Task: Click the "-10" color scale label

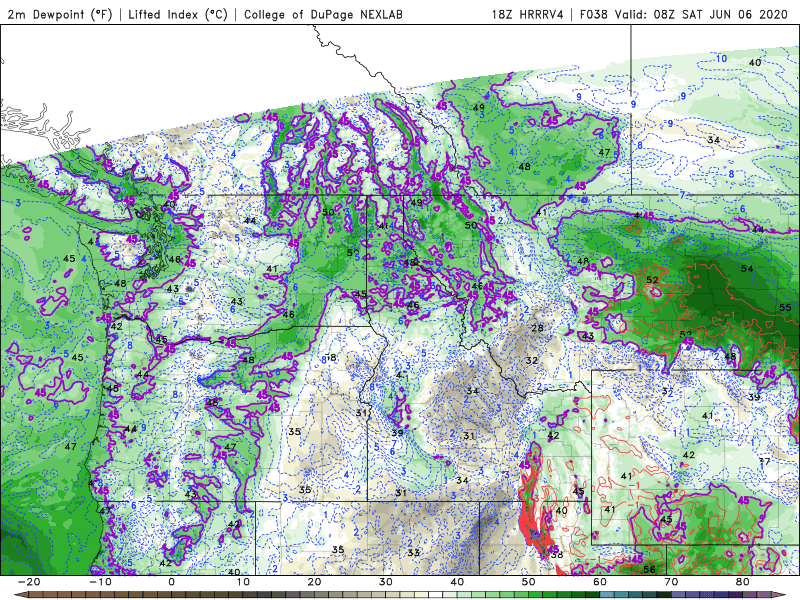Action: click(100, 582)
